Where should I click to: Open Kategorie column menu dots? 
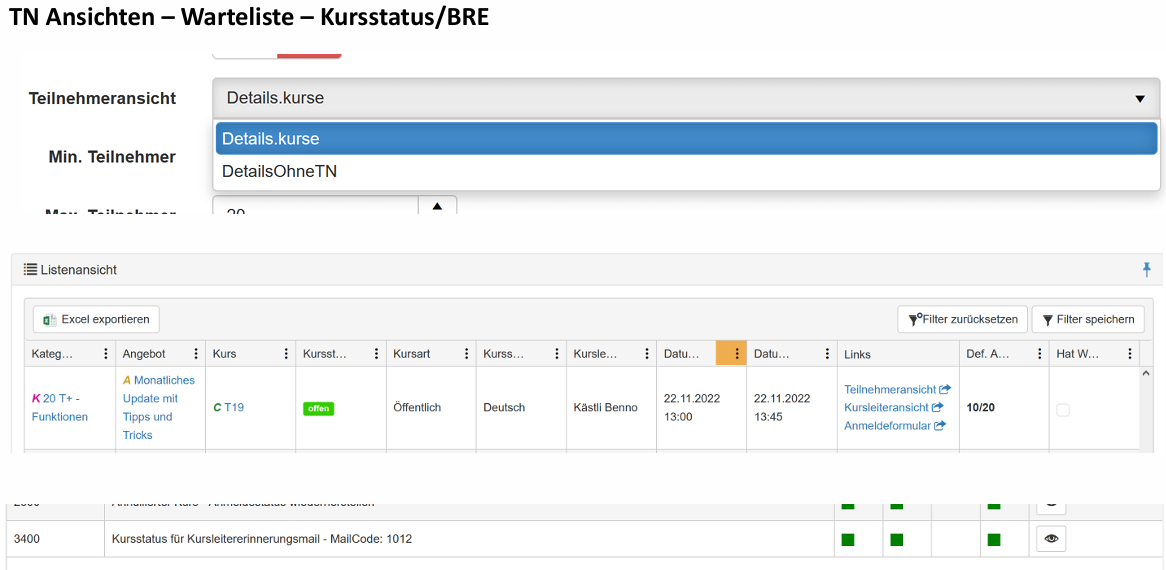(106, 354)
